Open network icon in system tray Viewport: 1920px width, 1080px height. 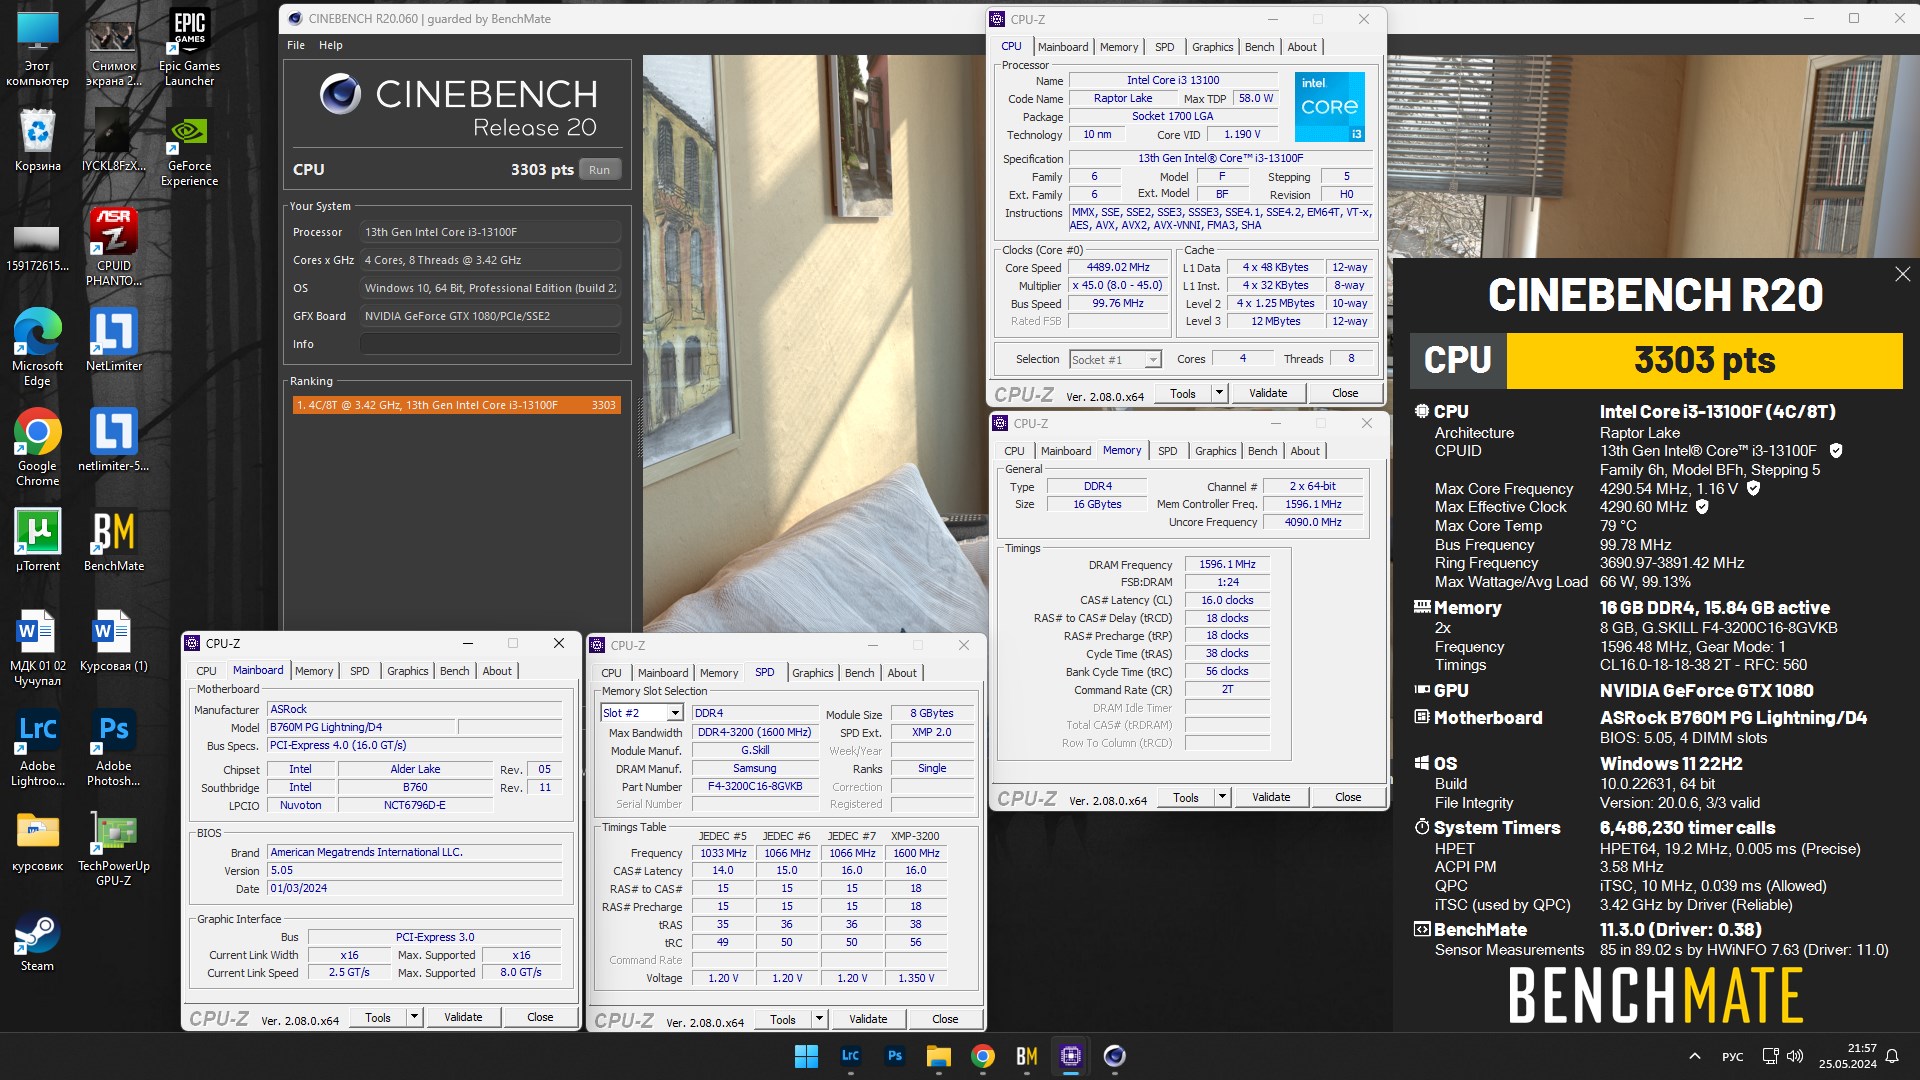tap(1770, 1056)
